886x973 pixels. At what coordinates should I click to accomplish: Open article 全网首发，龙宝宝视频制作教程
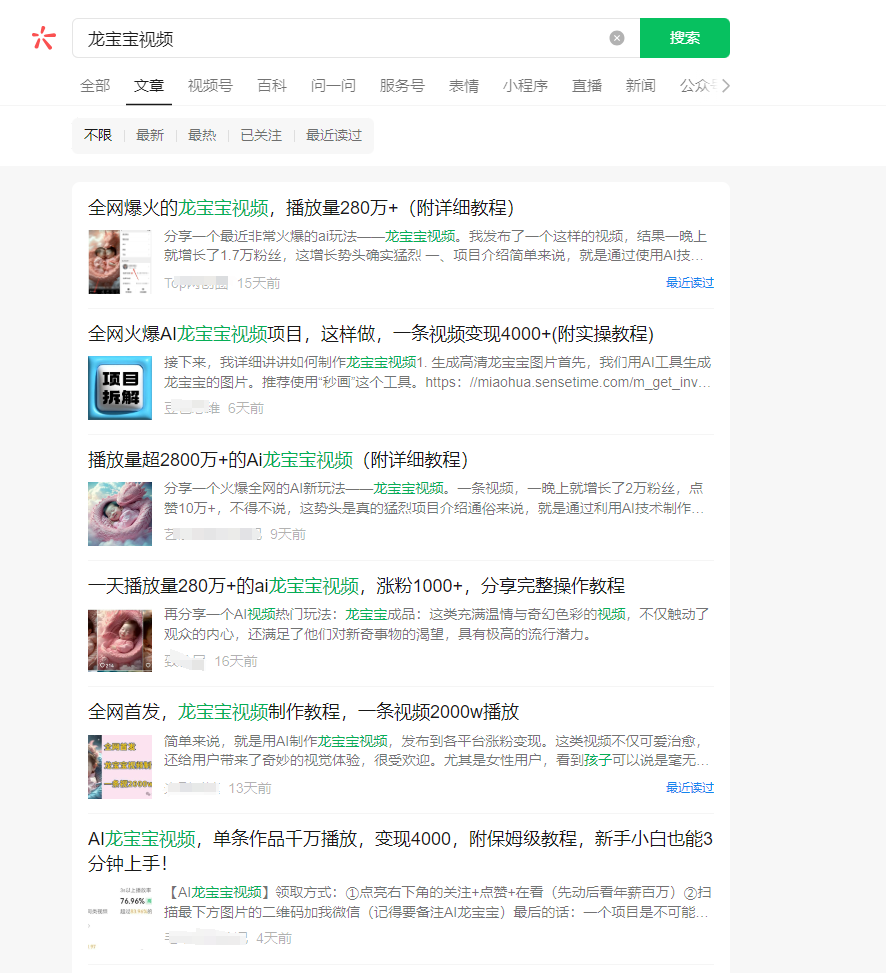[x=303, y=712]
